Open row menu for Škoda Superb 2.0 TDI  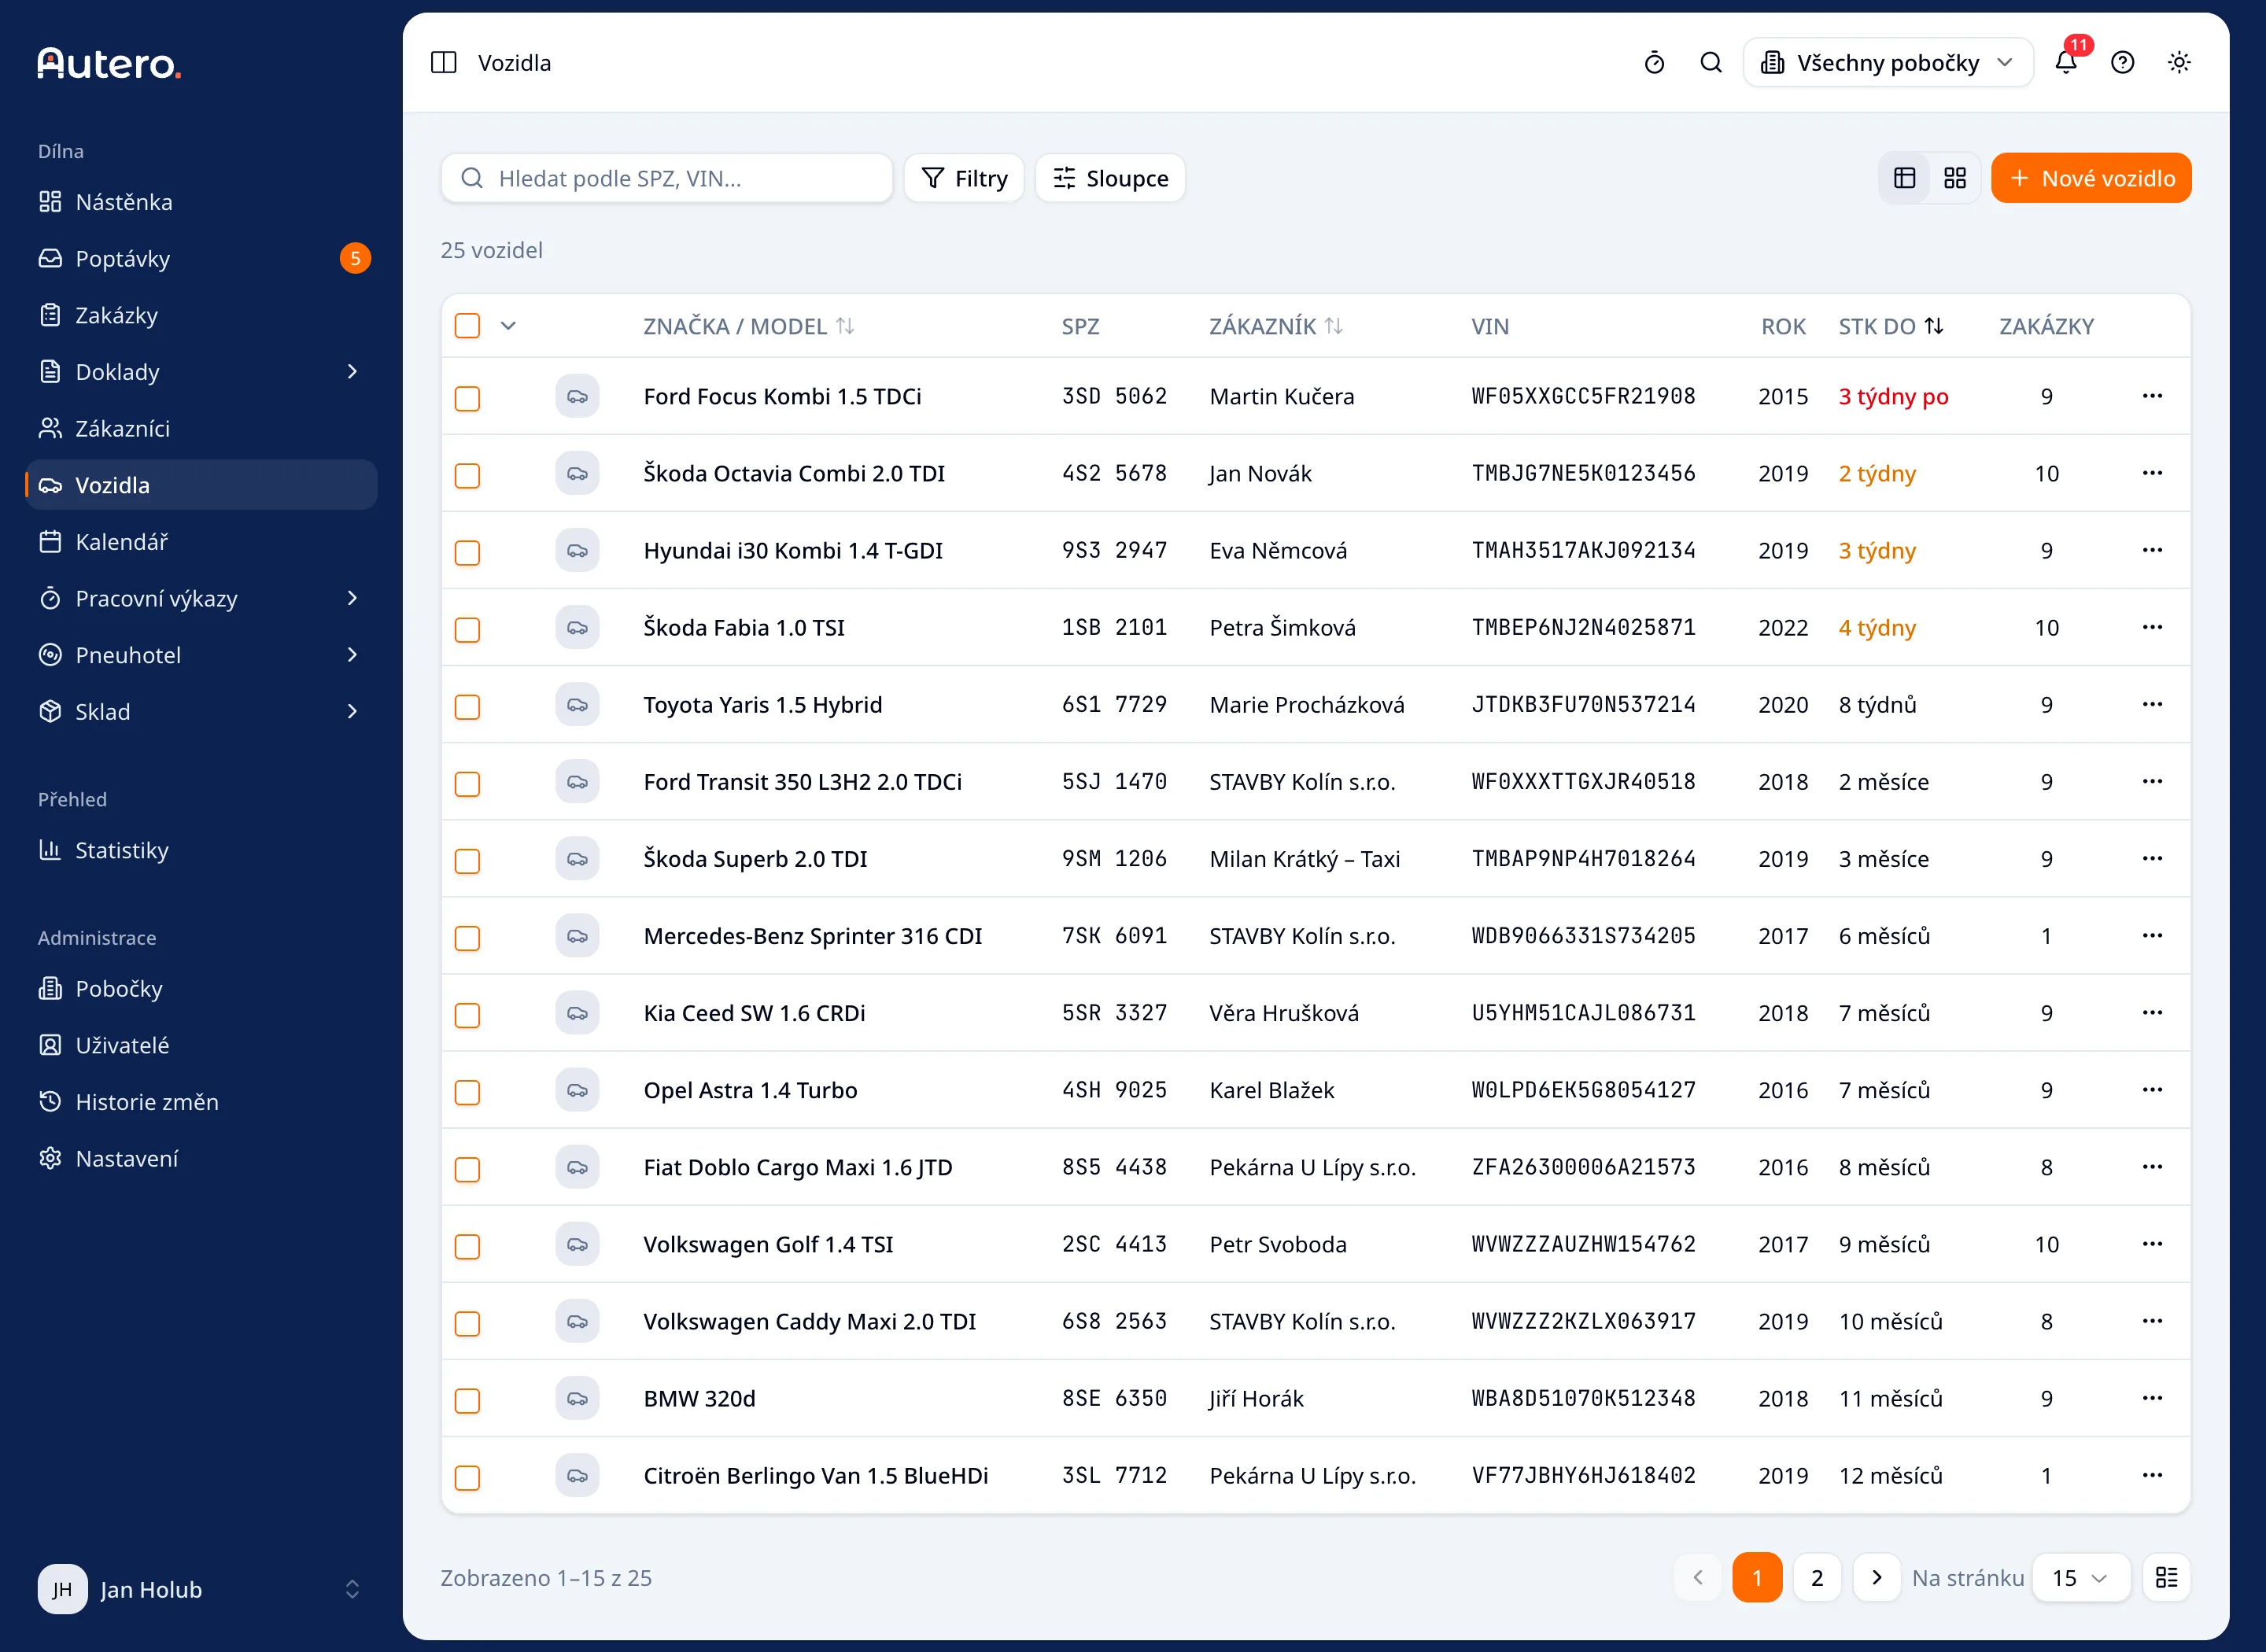click(x=2152, y=859)
